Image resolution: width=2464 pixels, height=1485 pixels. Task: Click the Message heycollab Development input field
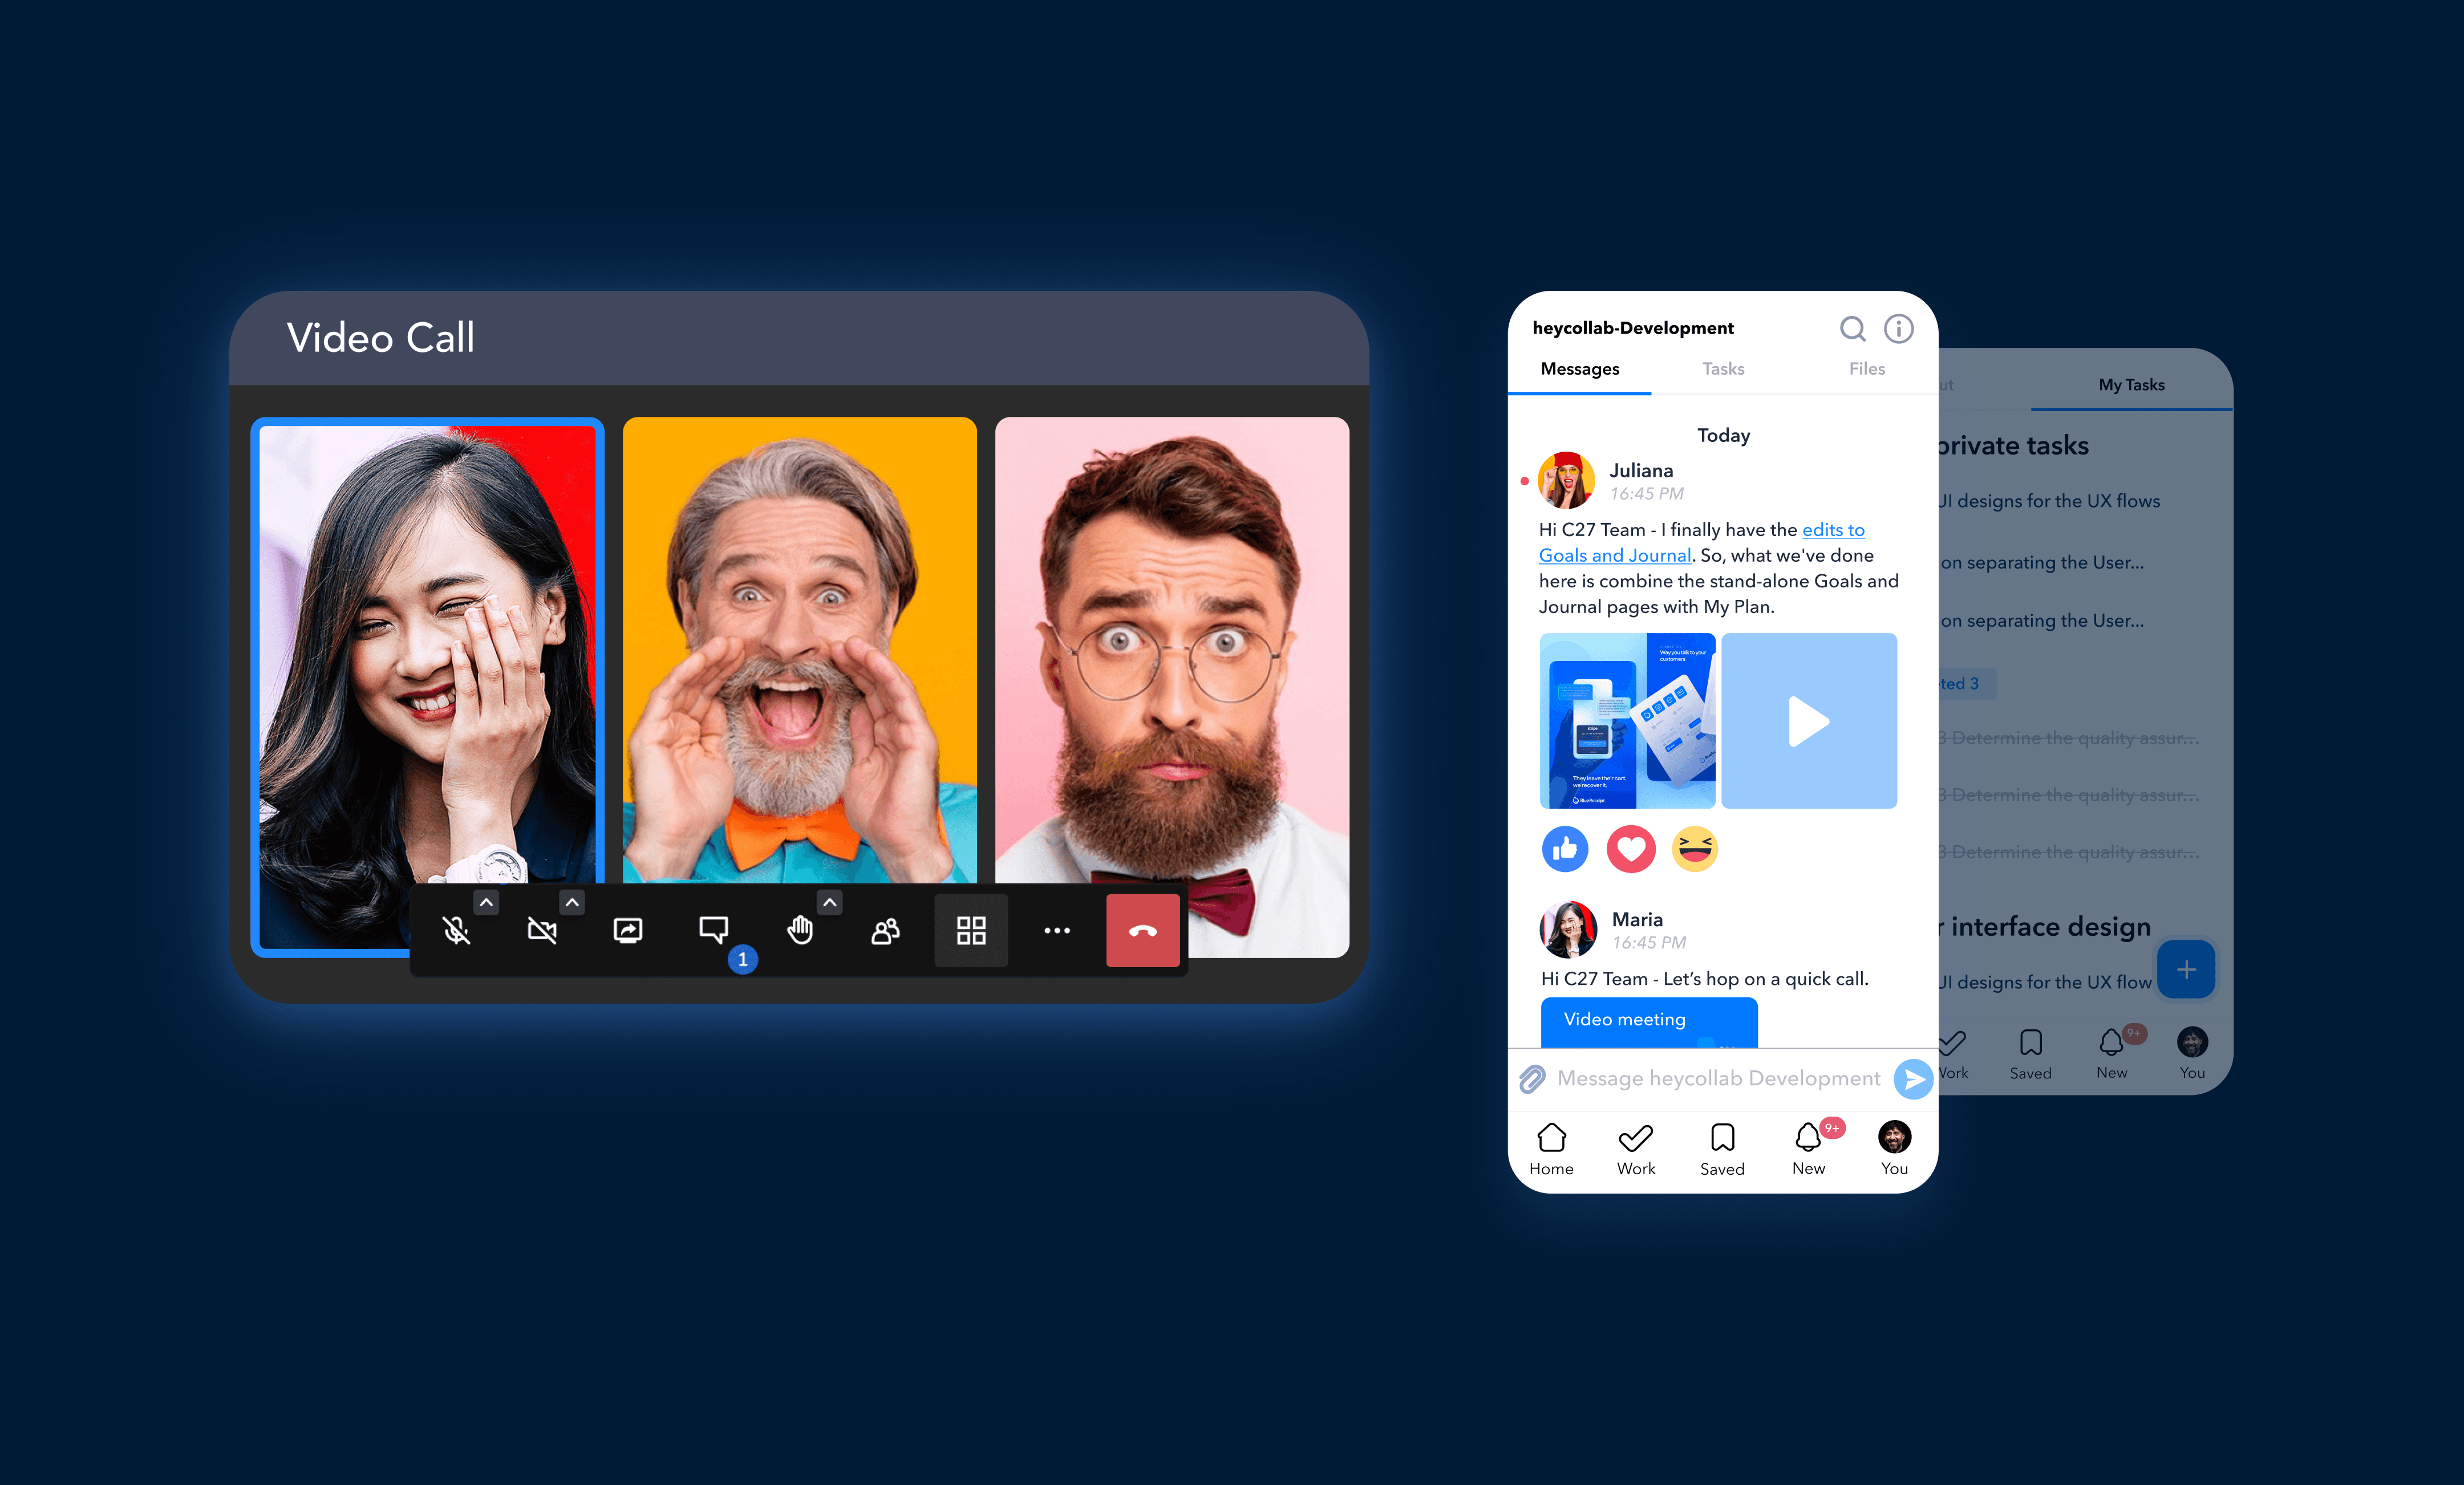pyautogui.click(x=1718, y=1078)
